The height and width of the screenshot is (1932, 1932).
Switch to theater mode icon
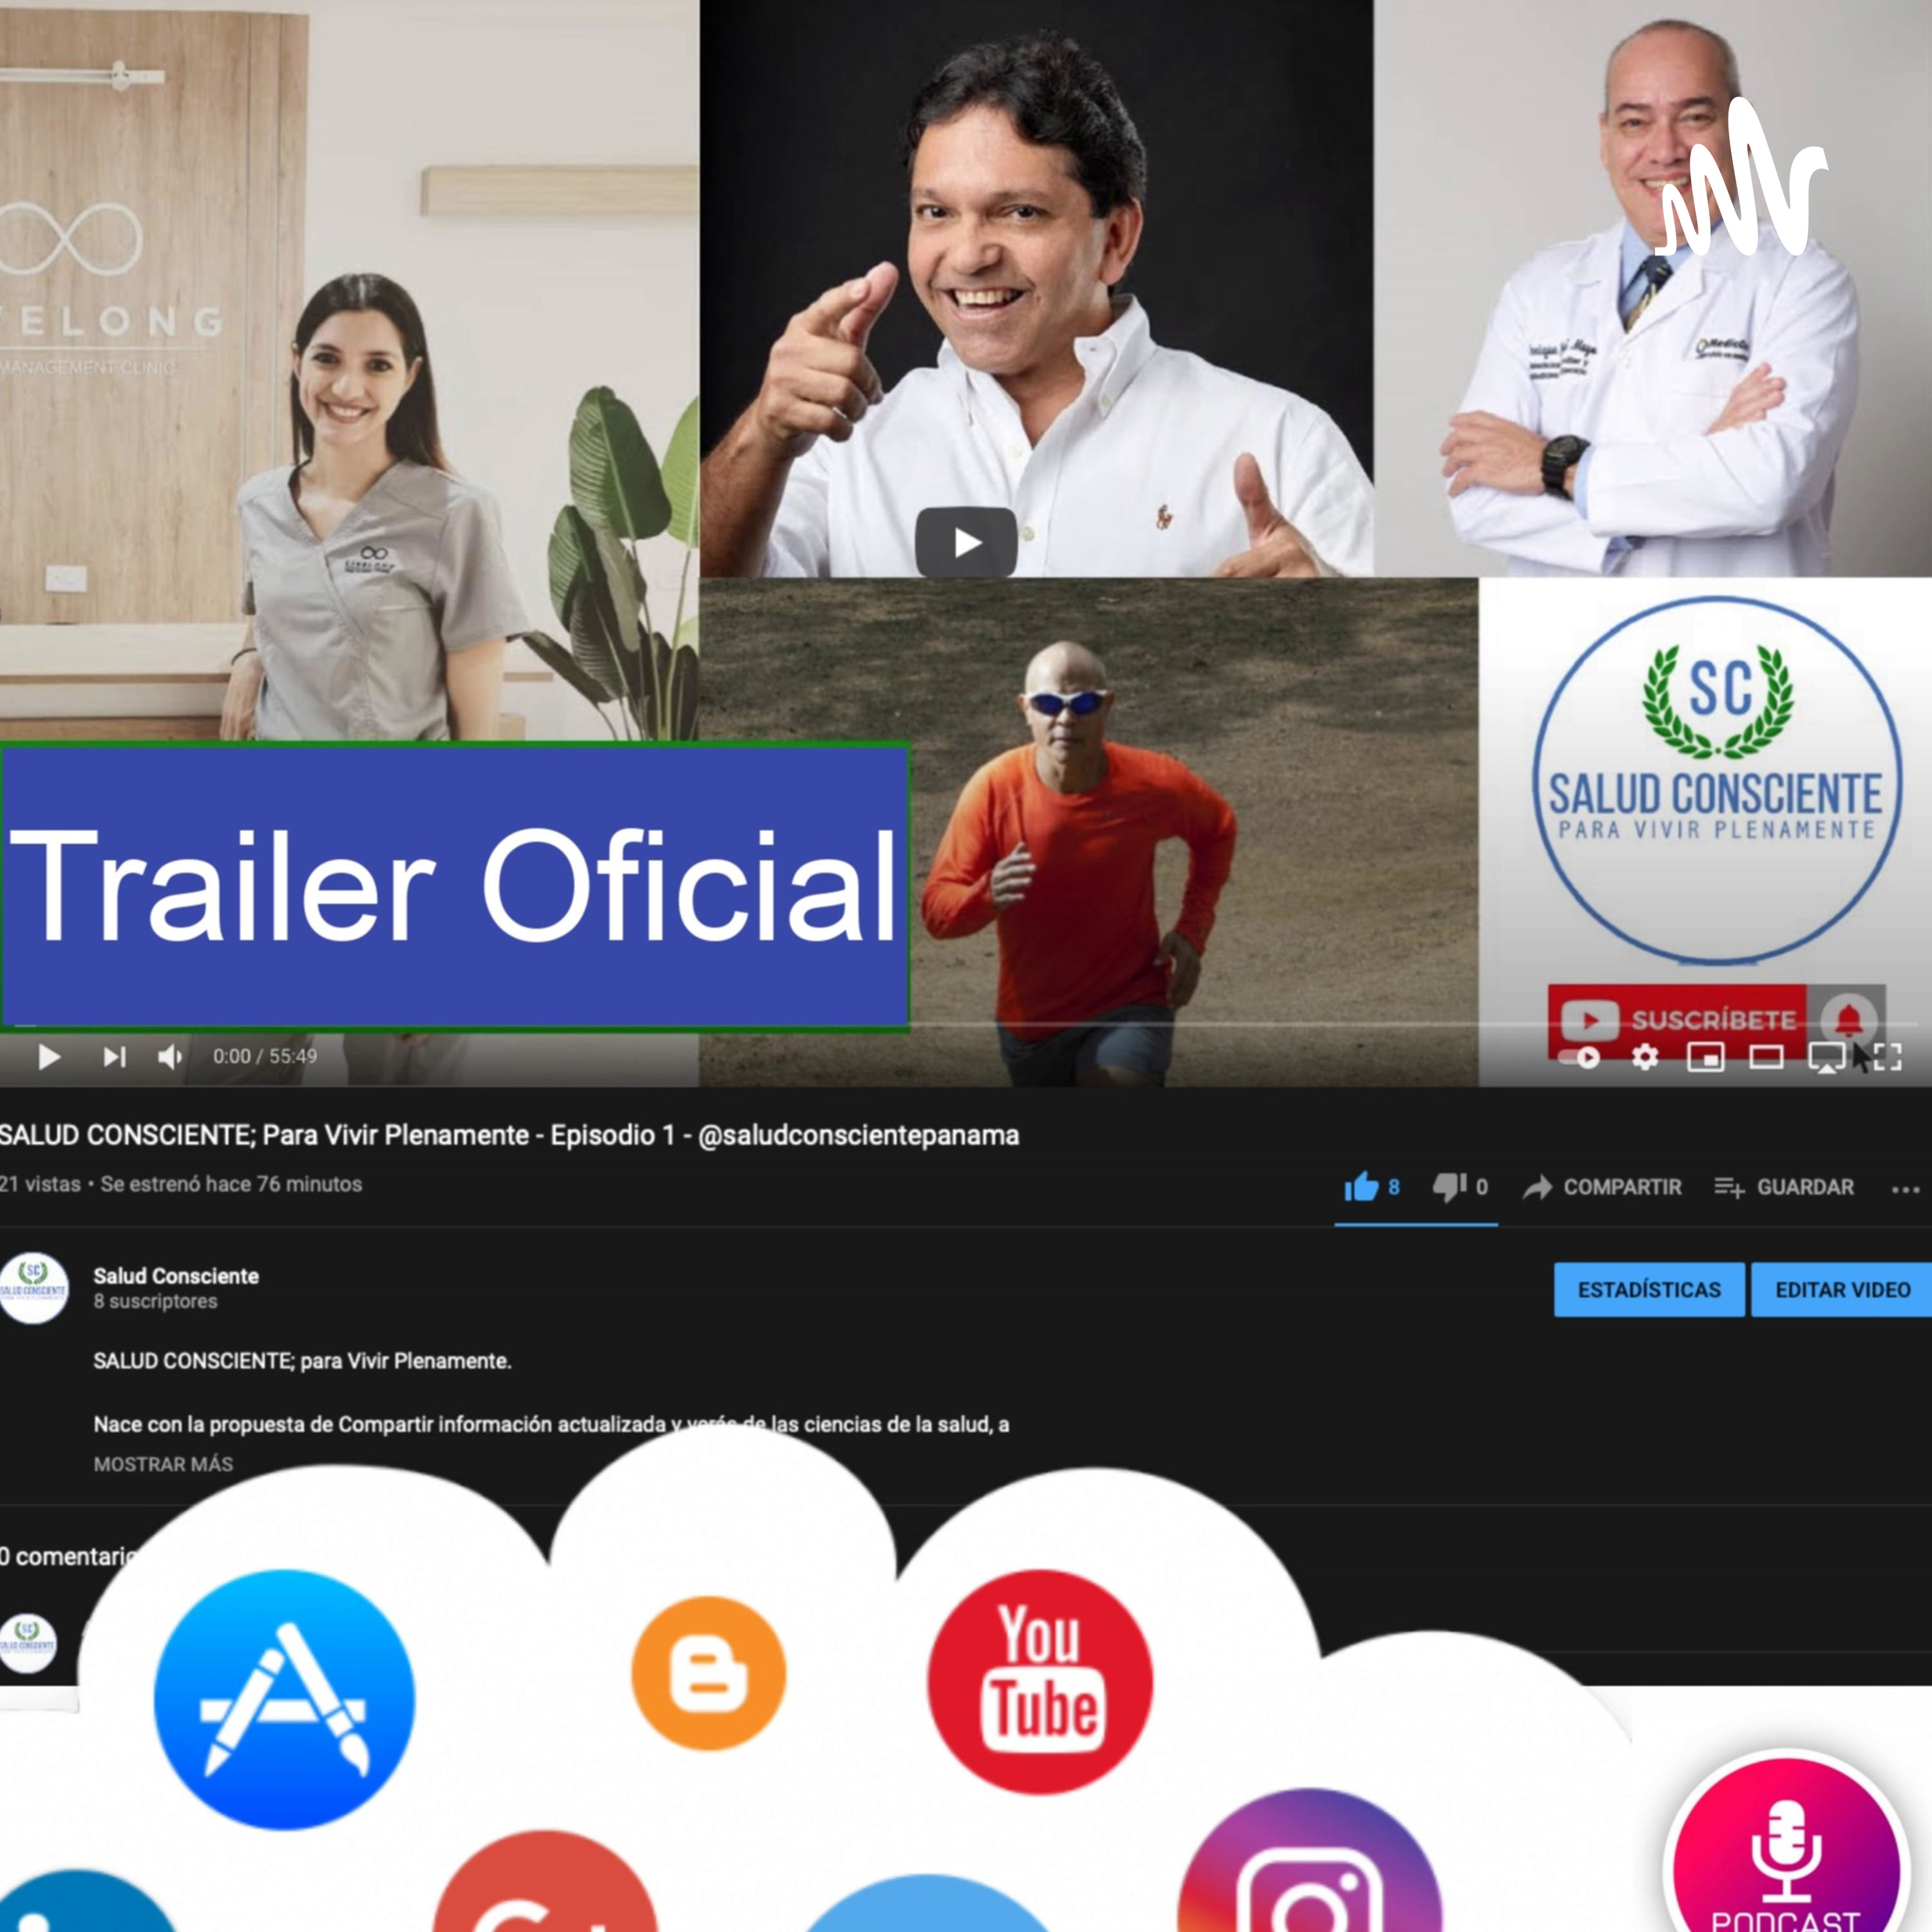[1766, 1057]
